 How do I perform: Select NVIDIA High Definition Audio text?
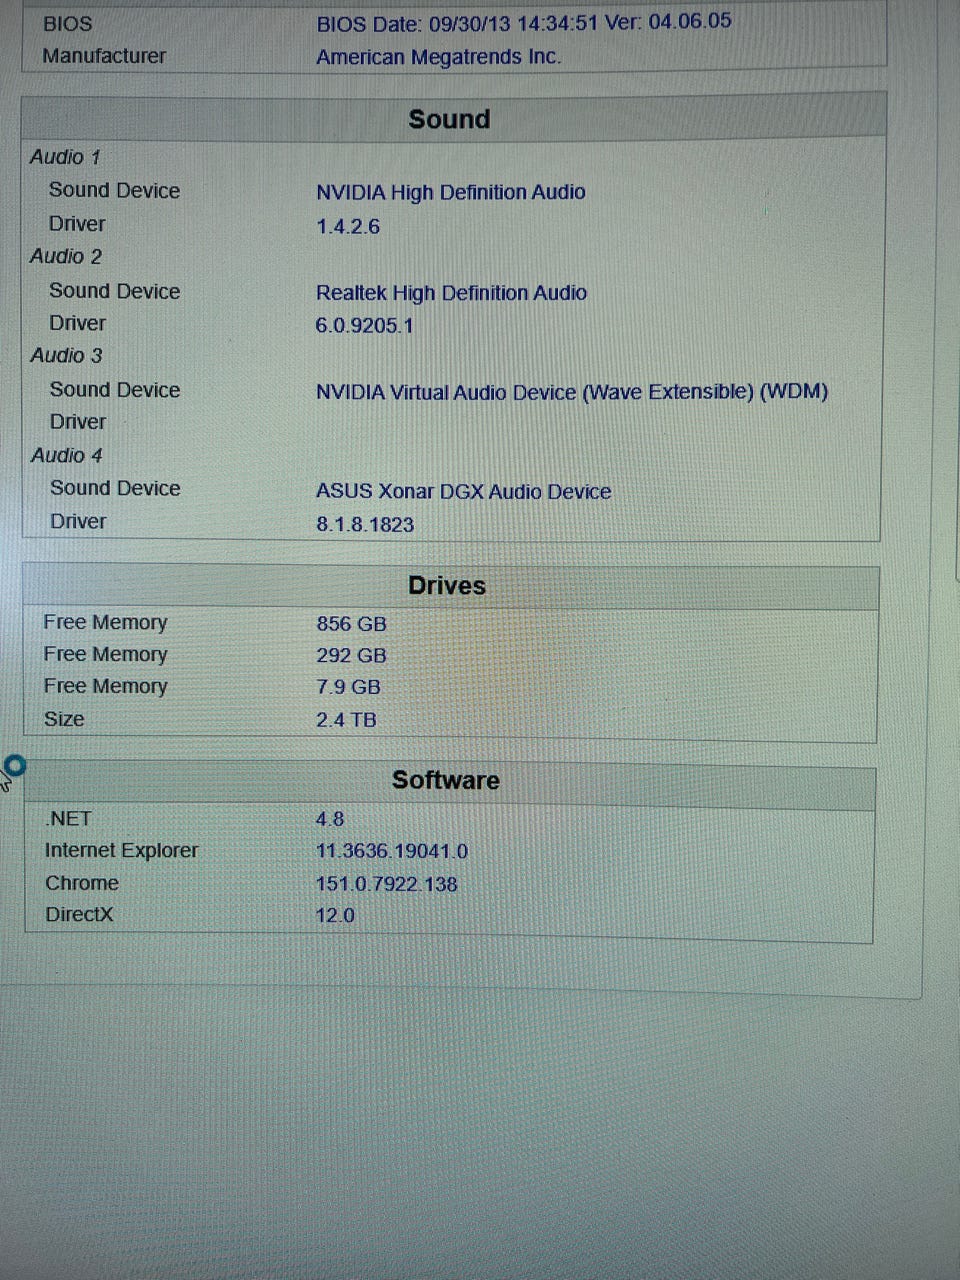pyautogui.click(x=451, y=192)
